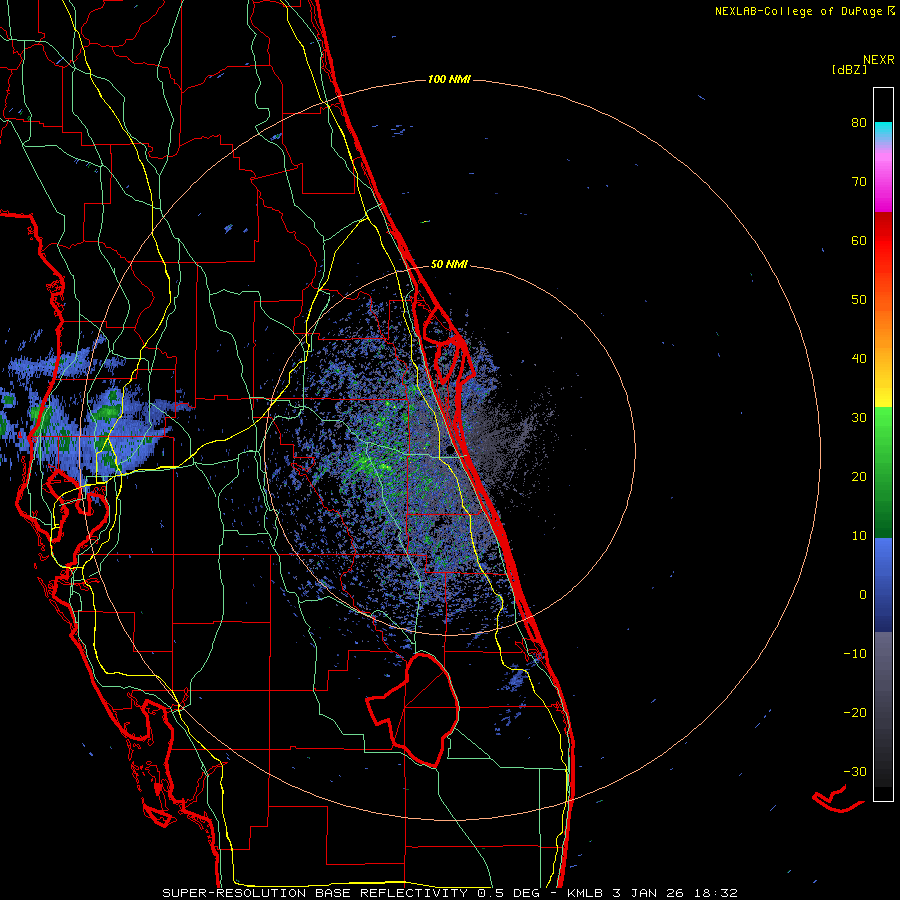
Task: Click the 70 value on the dBZ scale
Action: click(859, 181)
